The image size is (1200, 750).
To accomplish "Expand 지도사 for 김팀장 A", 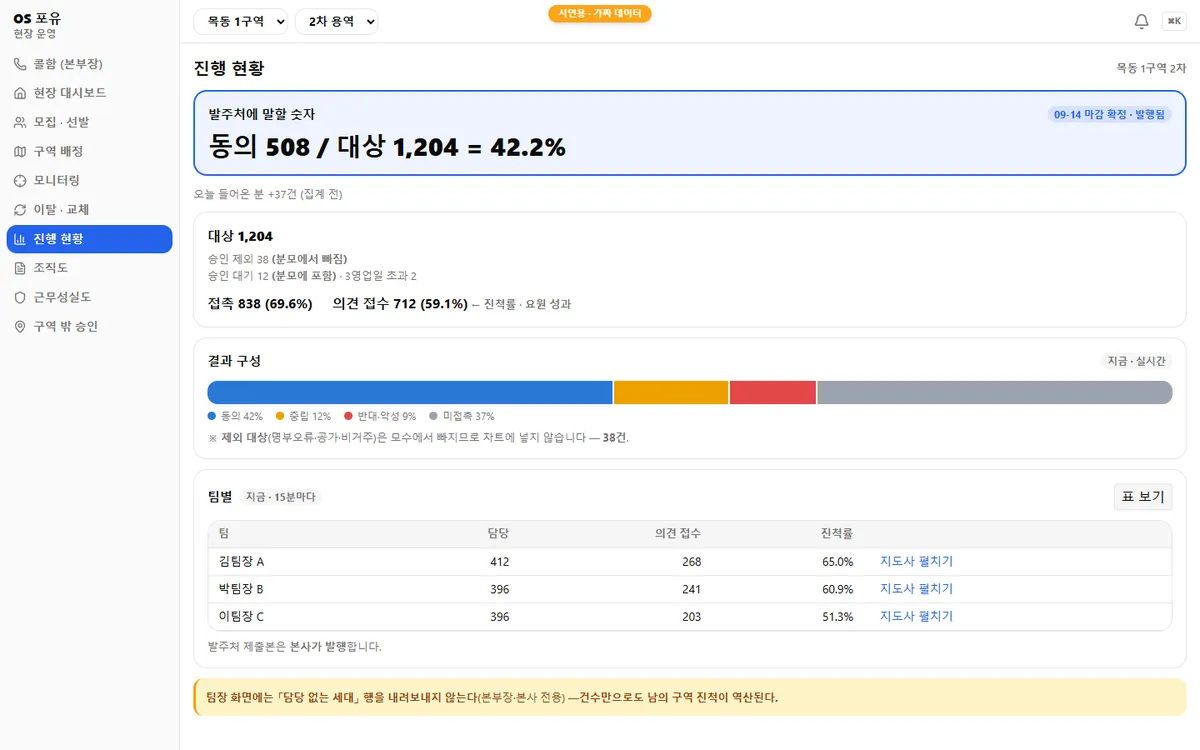I will [x=916, y=561].
